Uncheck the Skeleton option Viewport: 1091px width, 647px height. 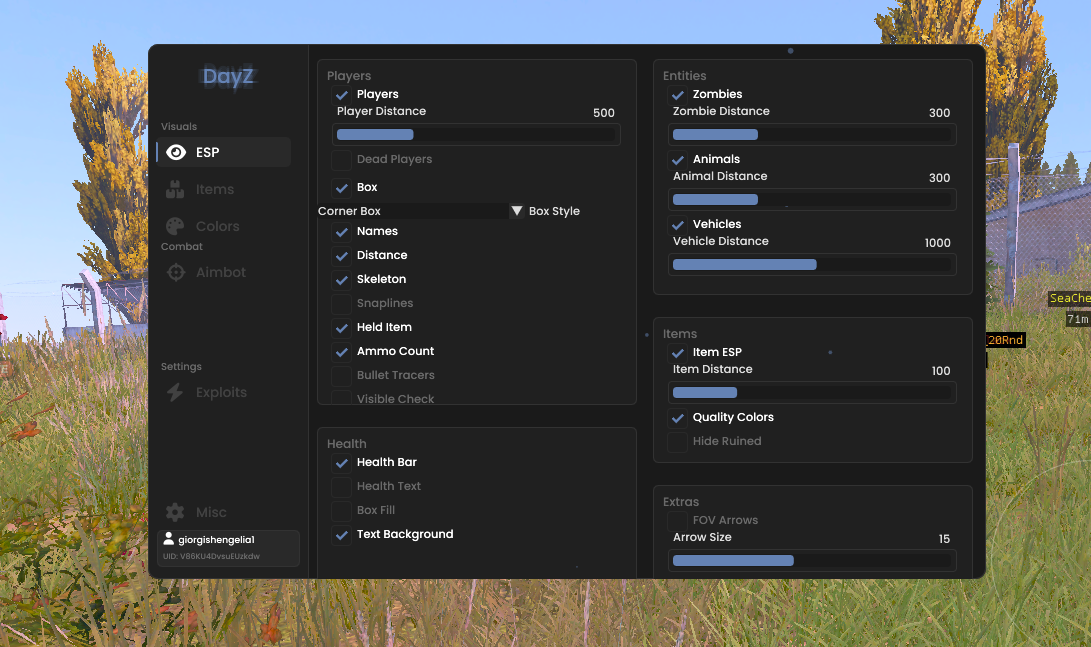(341, 280)
